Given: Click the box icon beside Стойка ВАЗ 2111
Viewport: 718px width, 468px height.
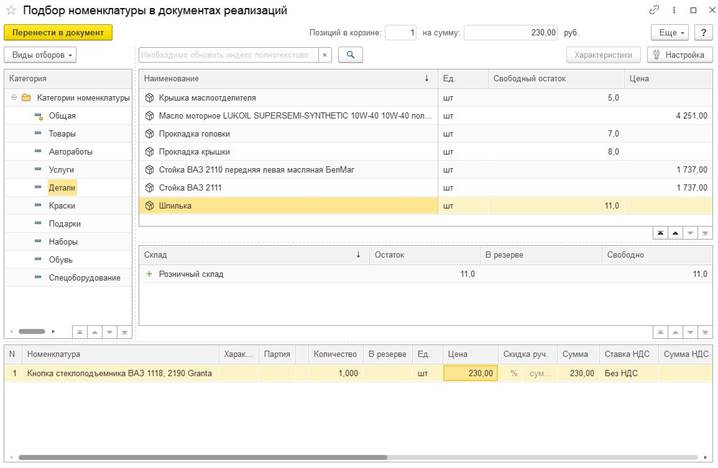Looking at the screenshot, I should point(149,188).
